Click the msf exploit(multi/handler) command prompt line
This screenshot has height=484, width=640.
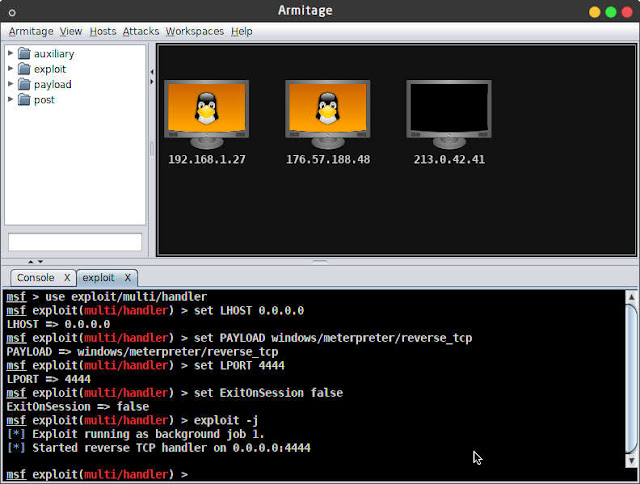(97, 475)
